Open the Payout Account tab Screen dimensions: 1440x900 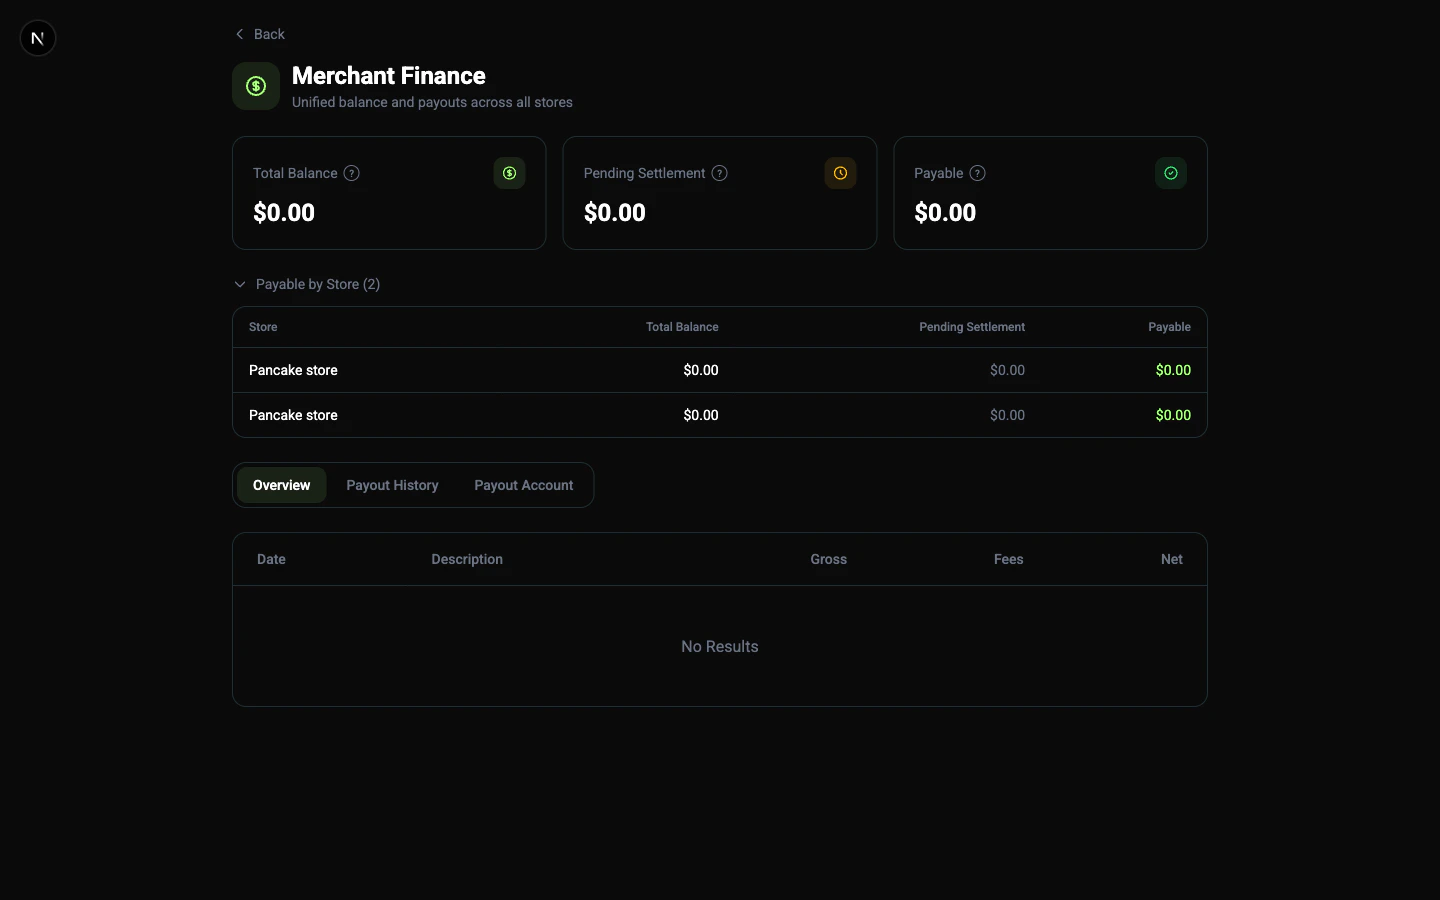click(x=524, y=485)
